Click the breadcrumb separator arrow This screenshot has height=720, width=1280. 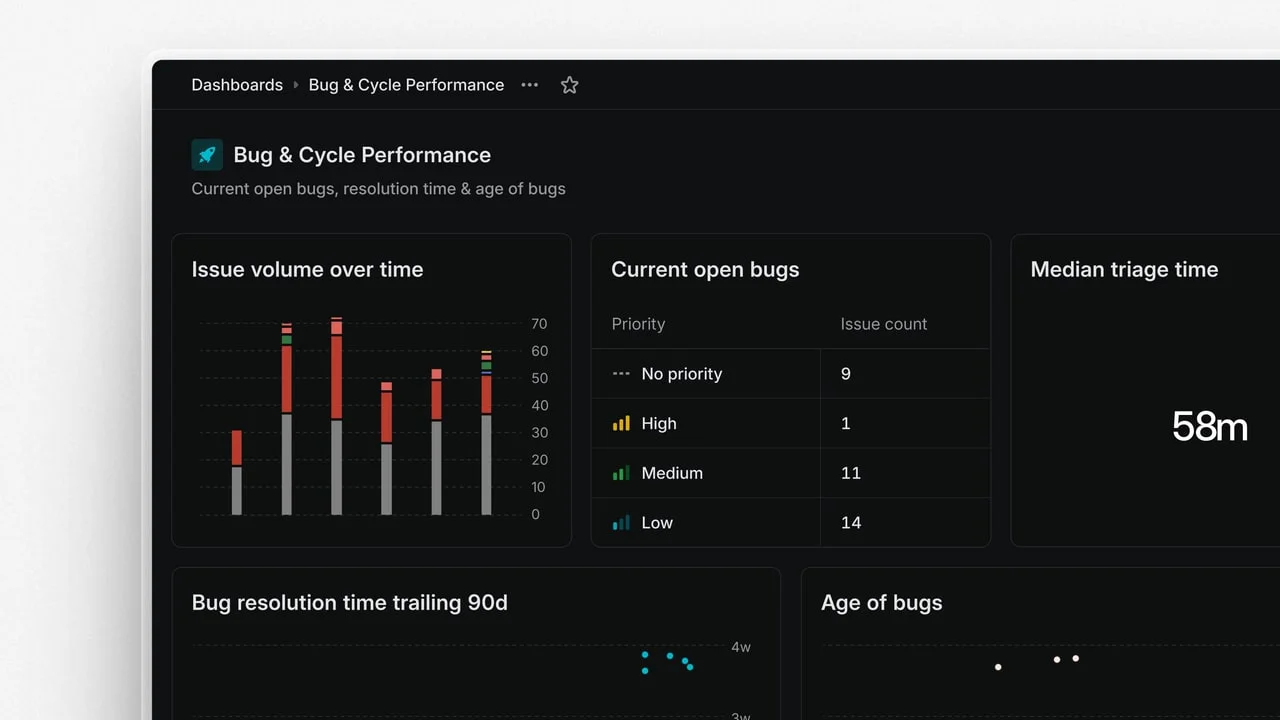[296, 85]
